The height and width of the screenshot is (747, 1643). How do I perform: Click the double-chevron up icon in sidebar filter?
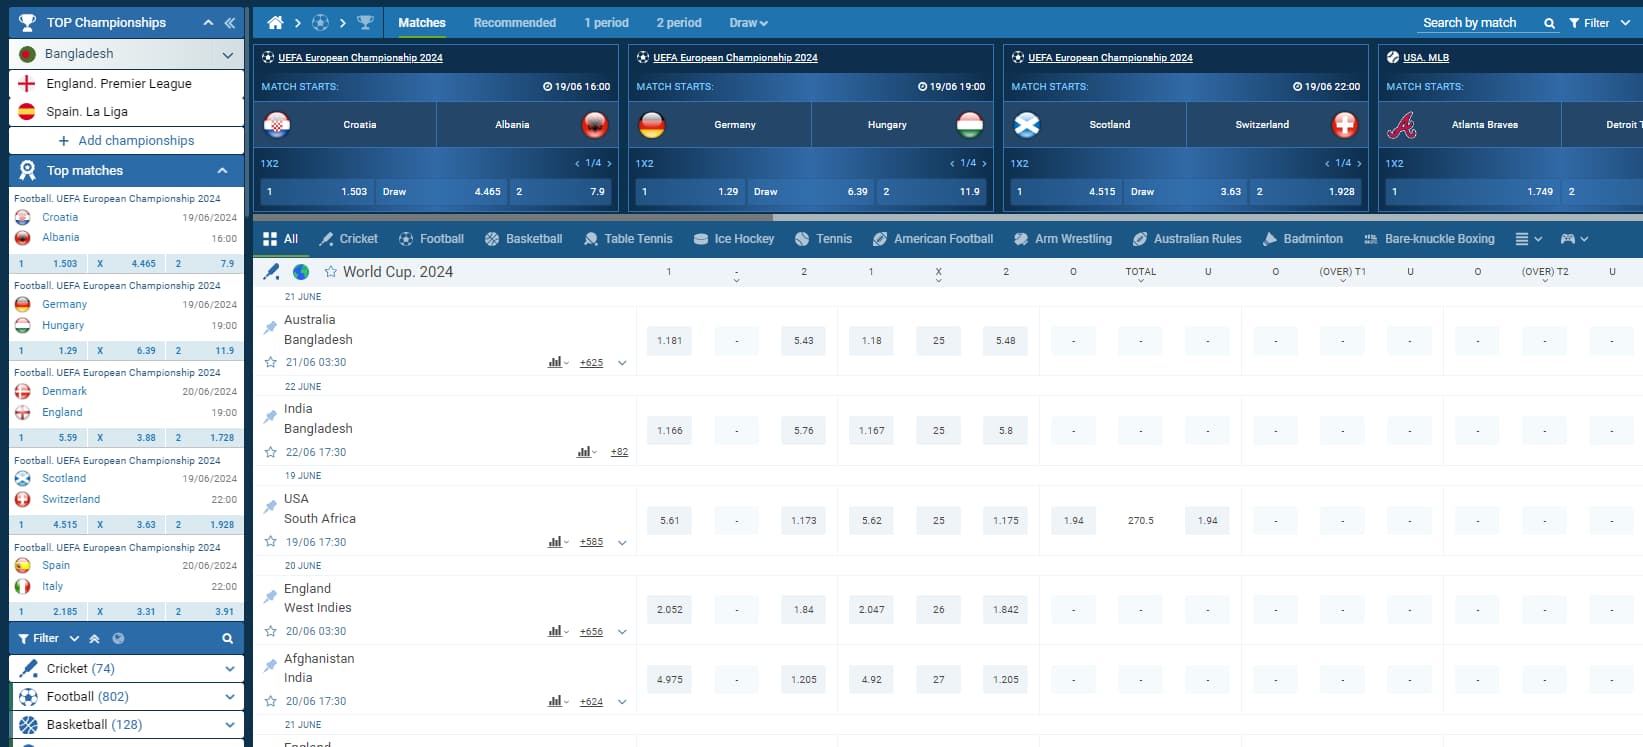pyautogui.click(x=94, y=638)
